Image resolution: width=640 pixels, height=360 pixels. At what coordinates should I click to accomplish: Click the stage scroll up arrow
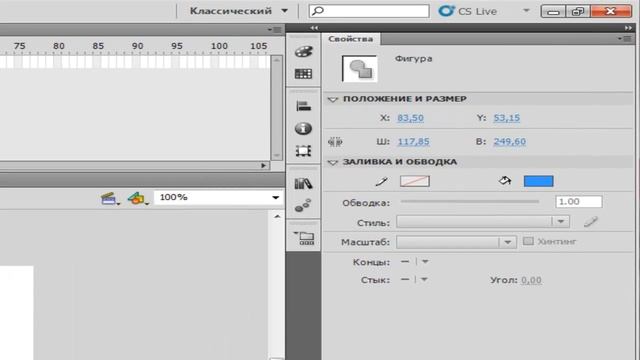tap(277, 216)
